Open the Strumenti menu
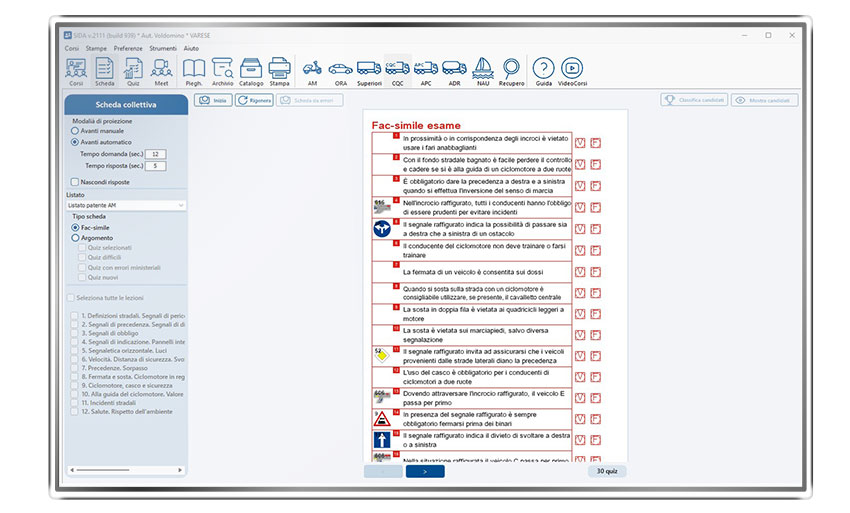This screenshot has height=513, width=850. 163,48
